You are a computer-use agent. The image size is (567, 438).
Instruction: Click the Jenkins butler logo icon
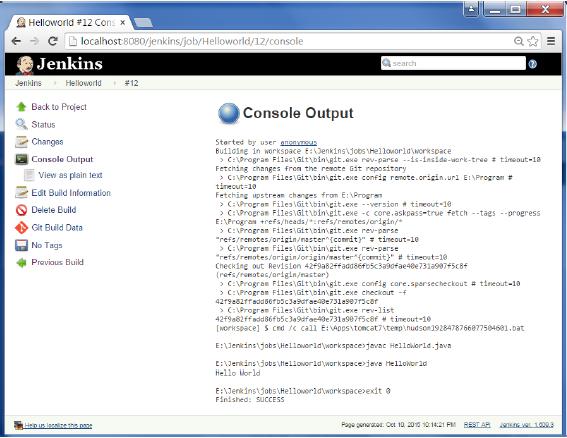[25, 65]
